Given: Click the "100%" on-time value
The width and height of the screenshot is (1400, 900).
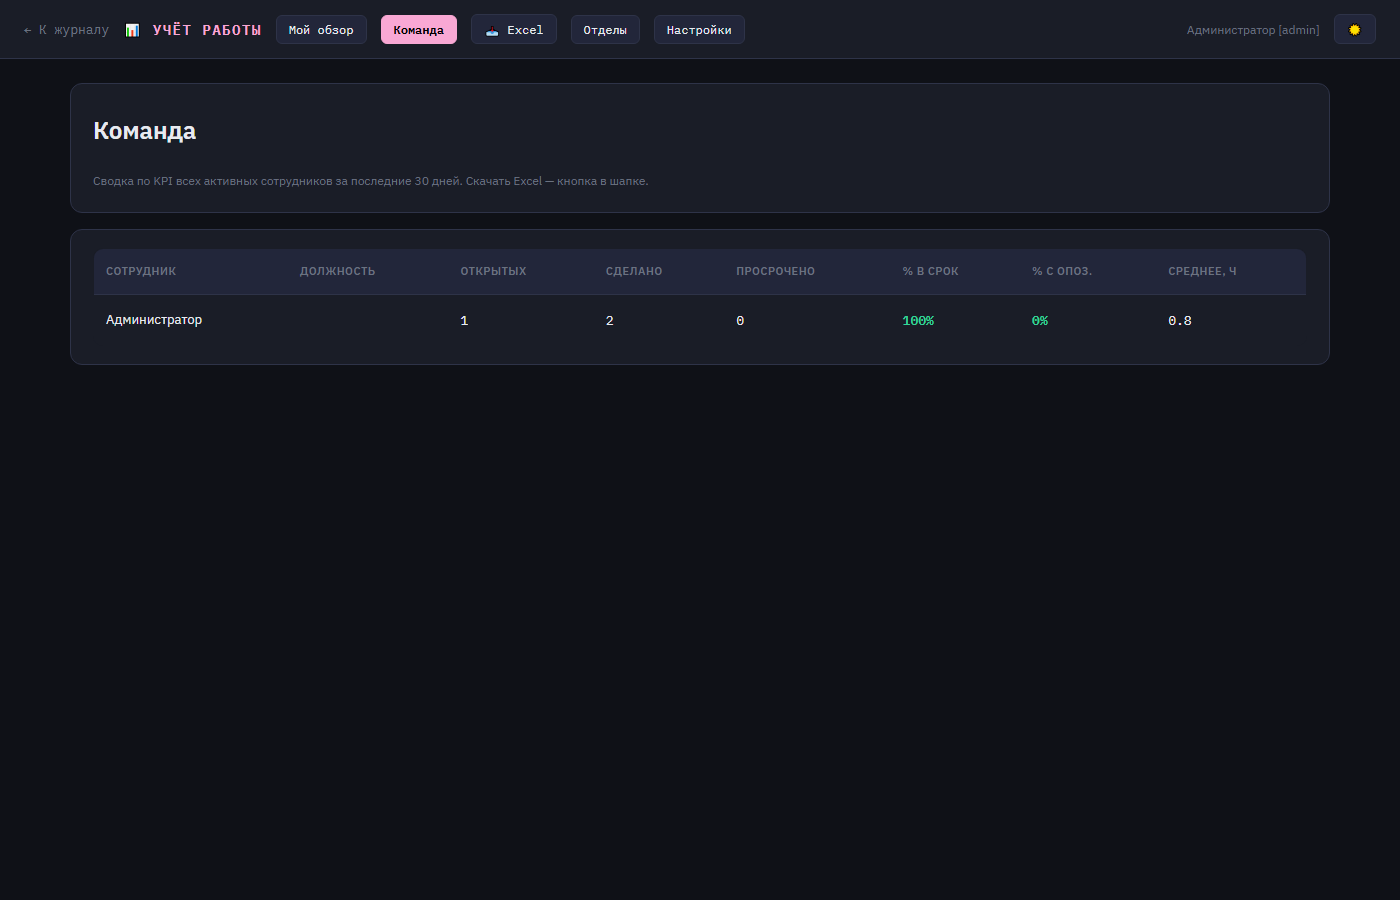Looking at the screenshot, I should point(918,321).
